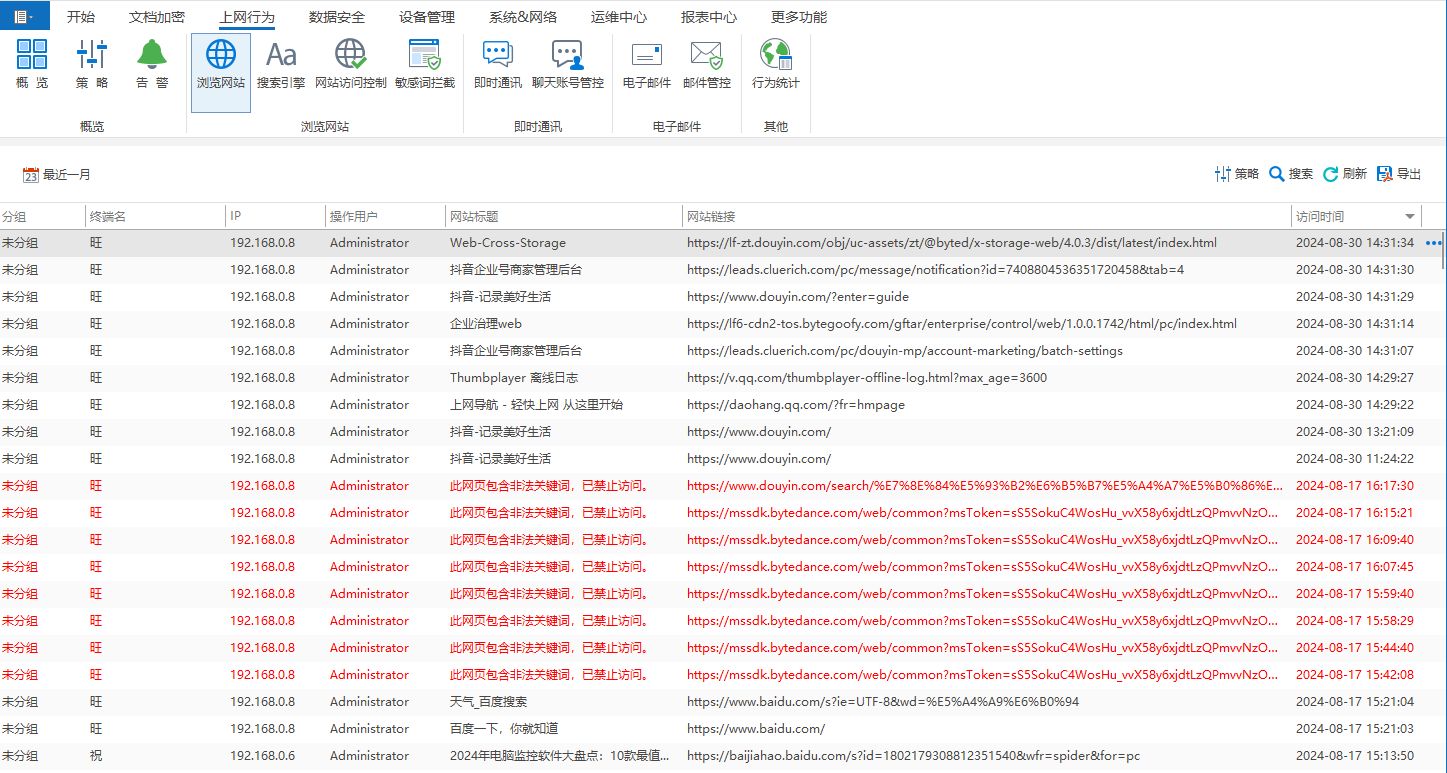Switch to the 系统&网络 tab

(x=523, y=17)
